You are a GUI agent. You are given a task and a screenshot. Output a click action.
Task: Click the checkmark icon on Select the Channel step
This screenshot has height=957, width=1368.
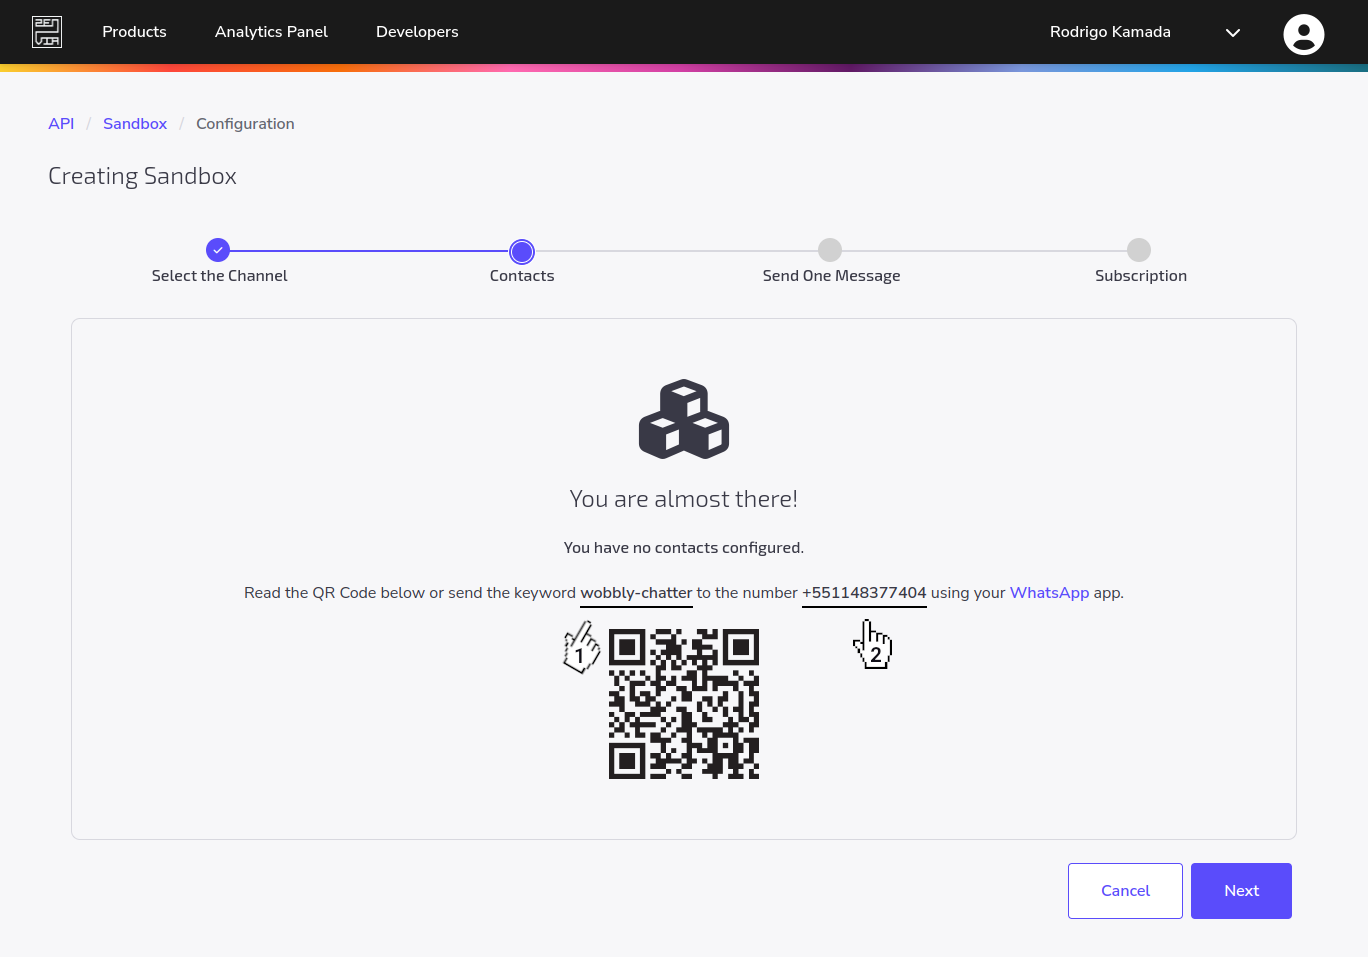pyautogui.click(x=218, y=250)
